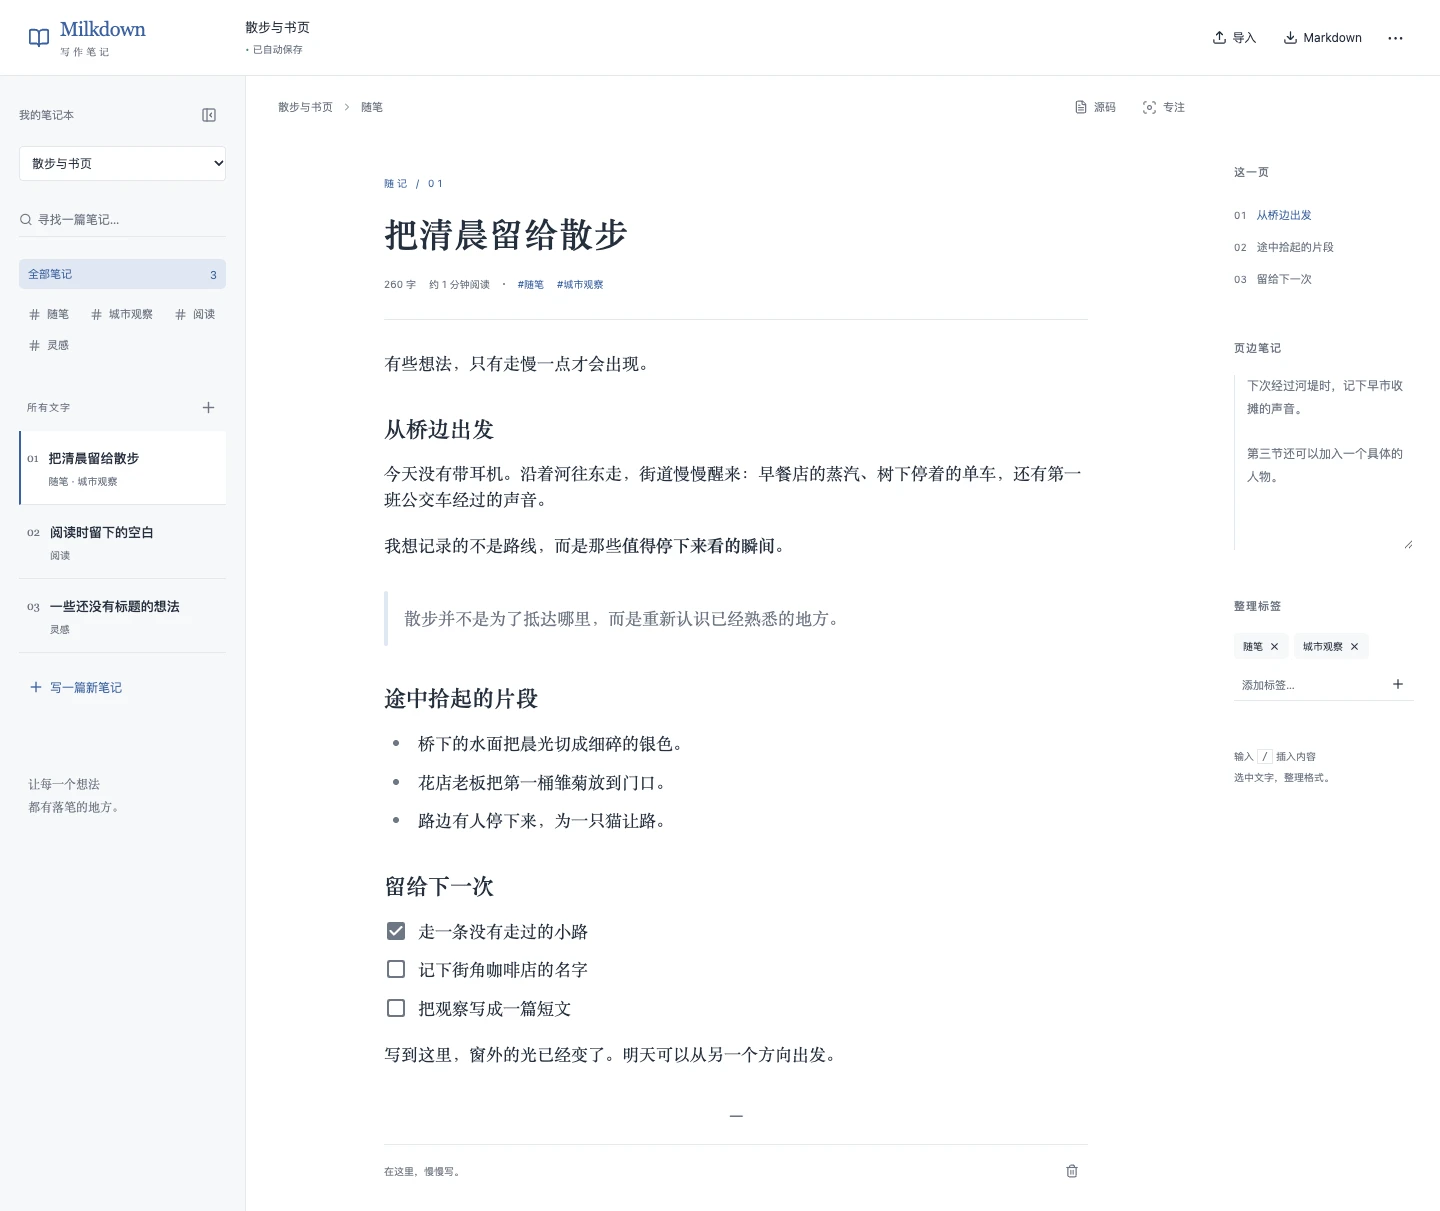Delete note with the trash icon
This screenshot has height=1211, width=1440.
pyautogui.click(x=1072, y=1171)
